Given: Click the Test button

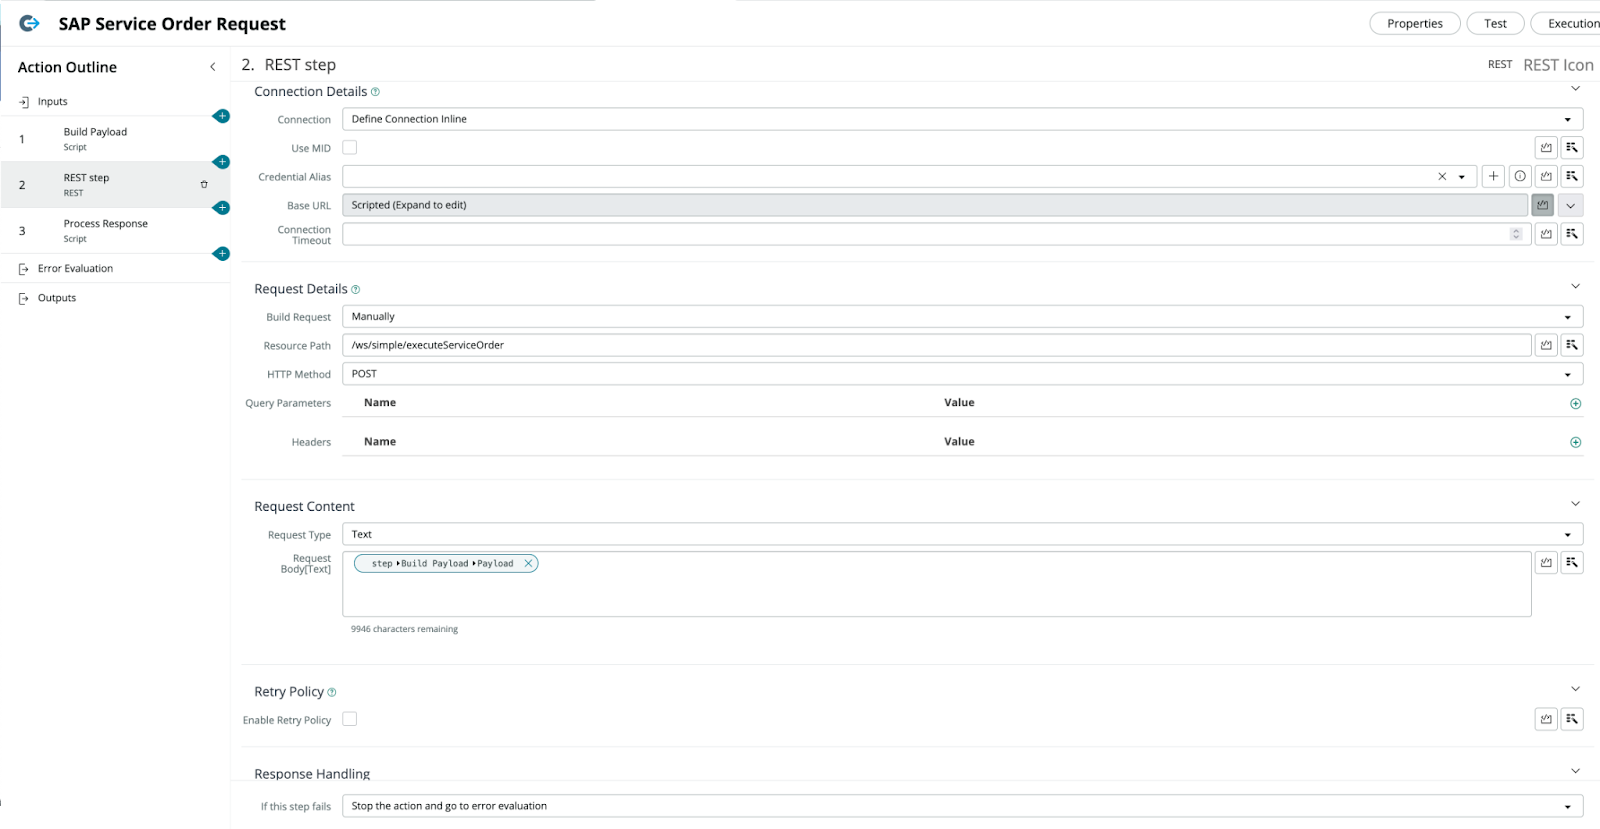Looking at the screenshot, I should (1495, 24).
